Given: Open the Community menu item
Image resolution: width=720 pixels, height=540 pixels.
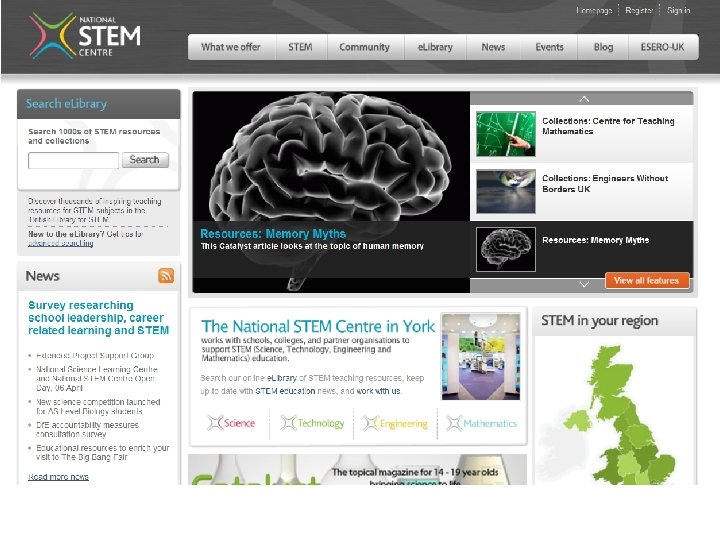Looking at the screenshot, I should pyautogui.click(x=365, y=47).
